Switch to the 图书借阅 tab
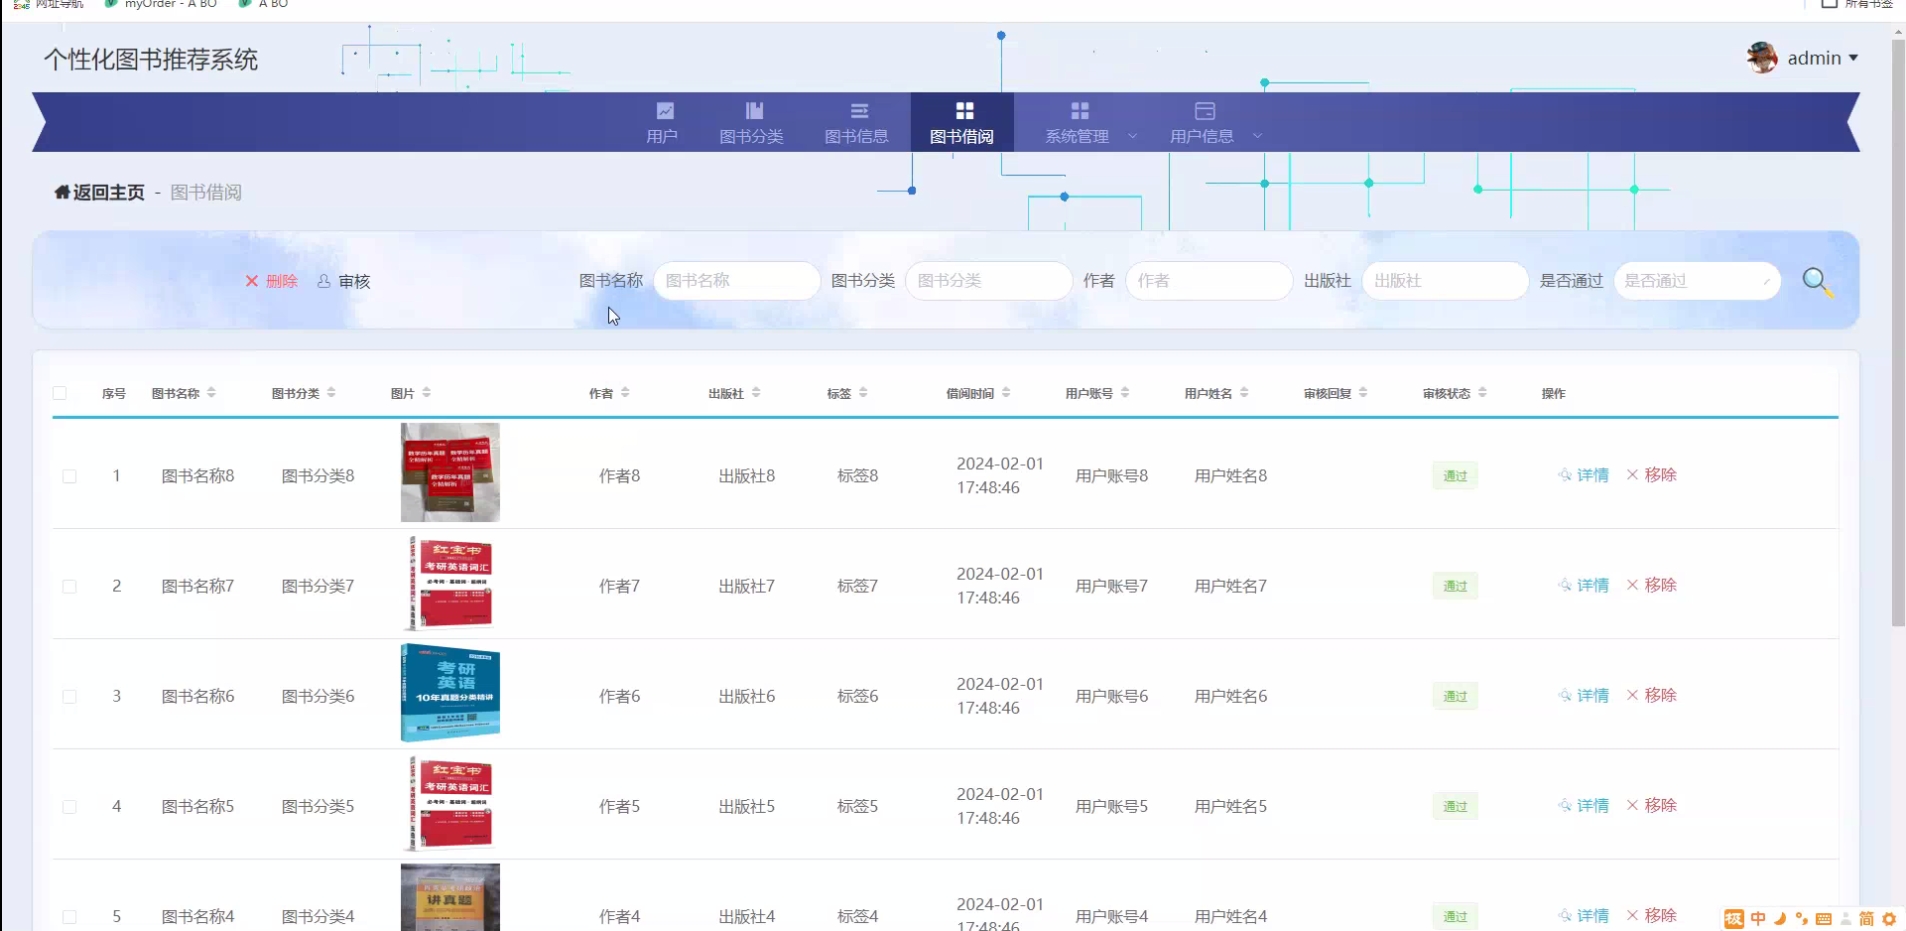The width and height of the screenshot is (1906, 931). coord(962,123)
